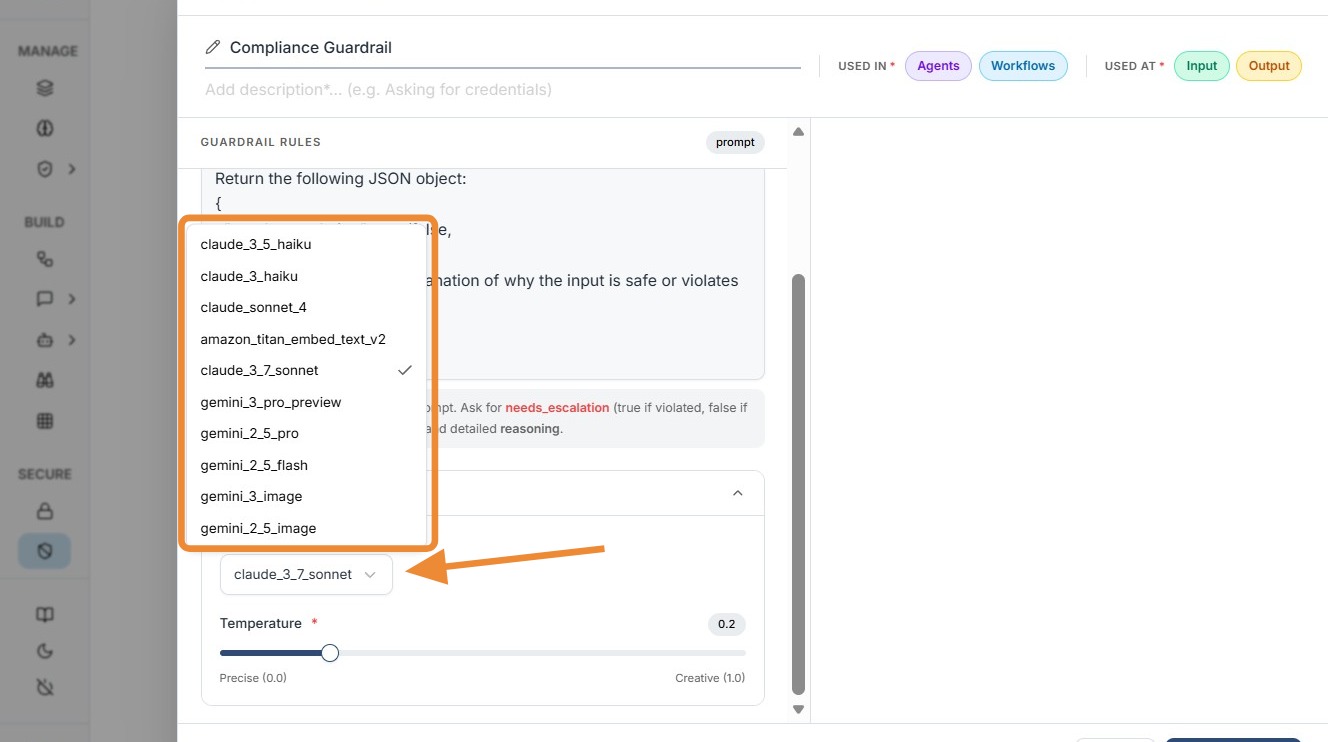Open the stacked layers icon under Manage
The width and height of the screenshot is (1328, 742).
44,88
